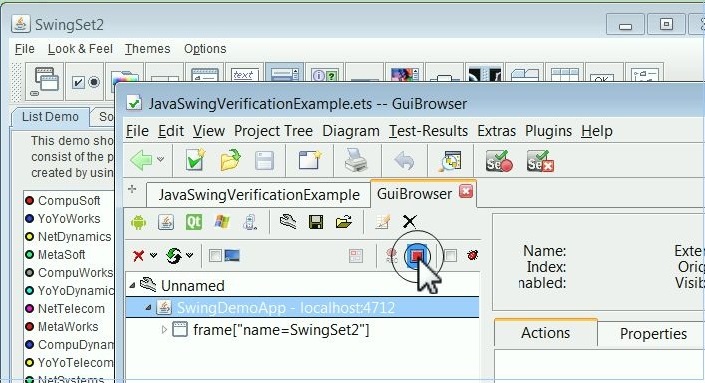The image size is (705, 383).
Task: Click the wrench GUI map icon in toolbar
Action: 288,222
